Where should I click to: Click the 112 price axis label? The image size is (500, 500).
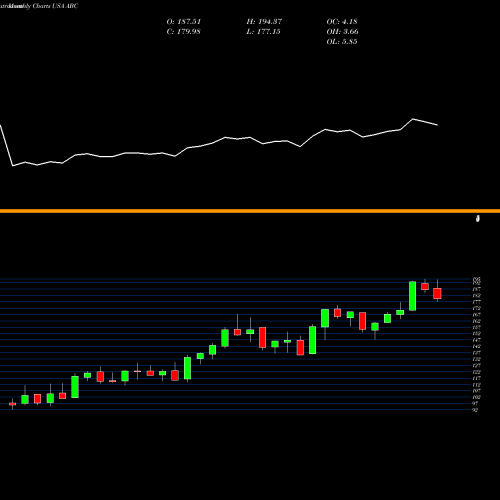[x=476, y=385]
